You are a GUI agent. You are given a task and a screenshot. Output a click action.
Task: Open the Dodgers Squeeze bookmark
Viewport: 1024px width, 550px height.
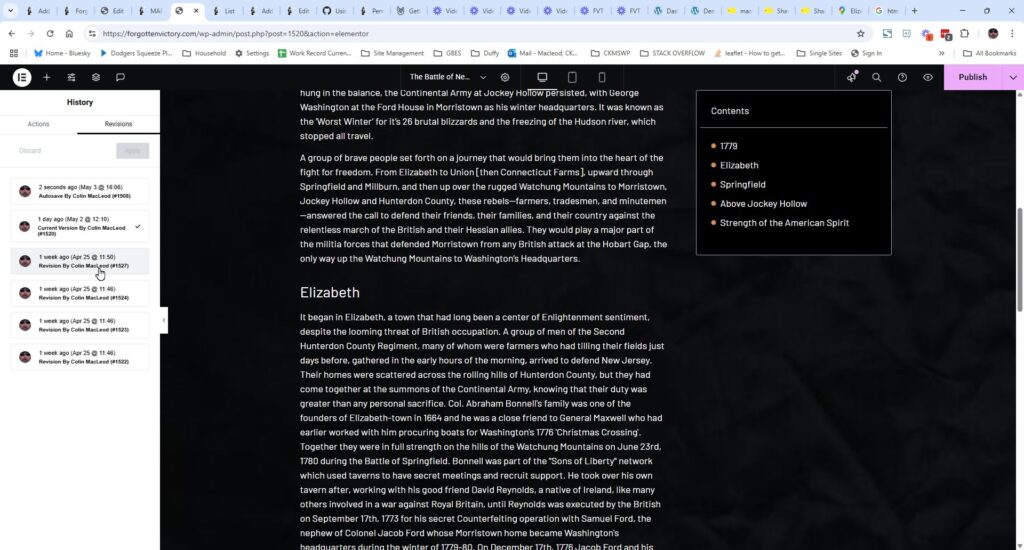pos(136,53)
